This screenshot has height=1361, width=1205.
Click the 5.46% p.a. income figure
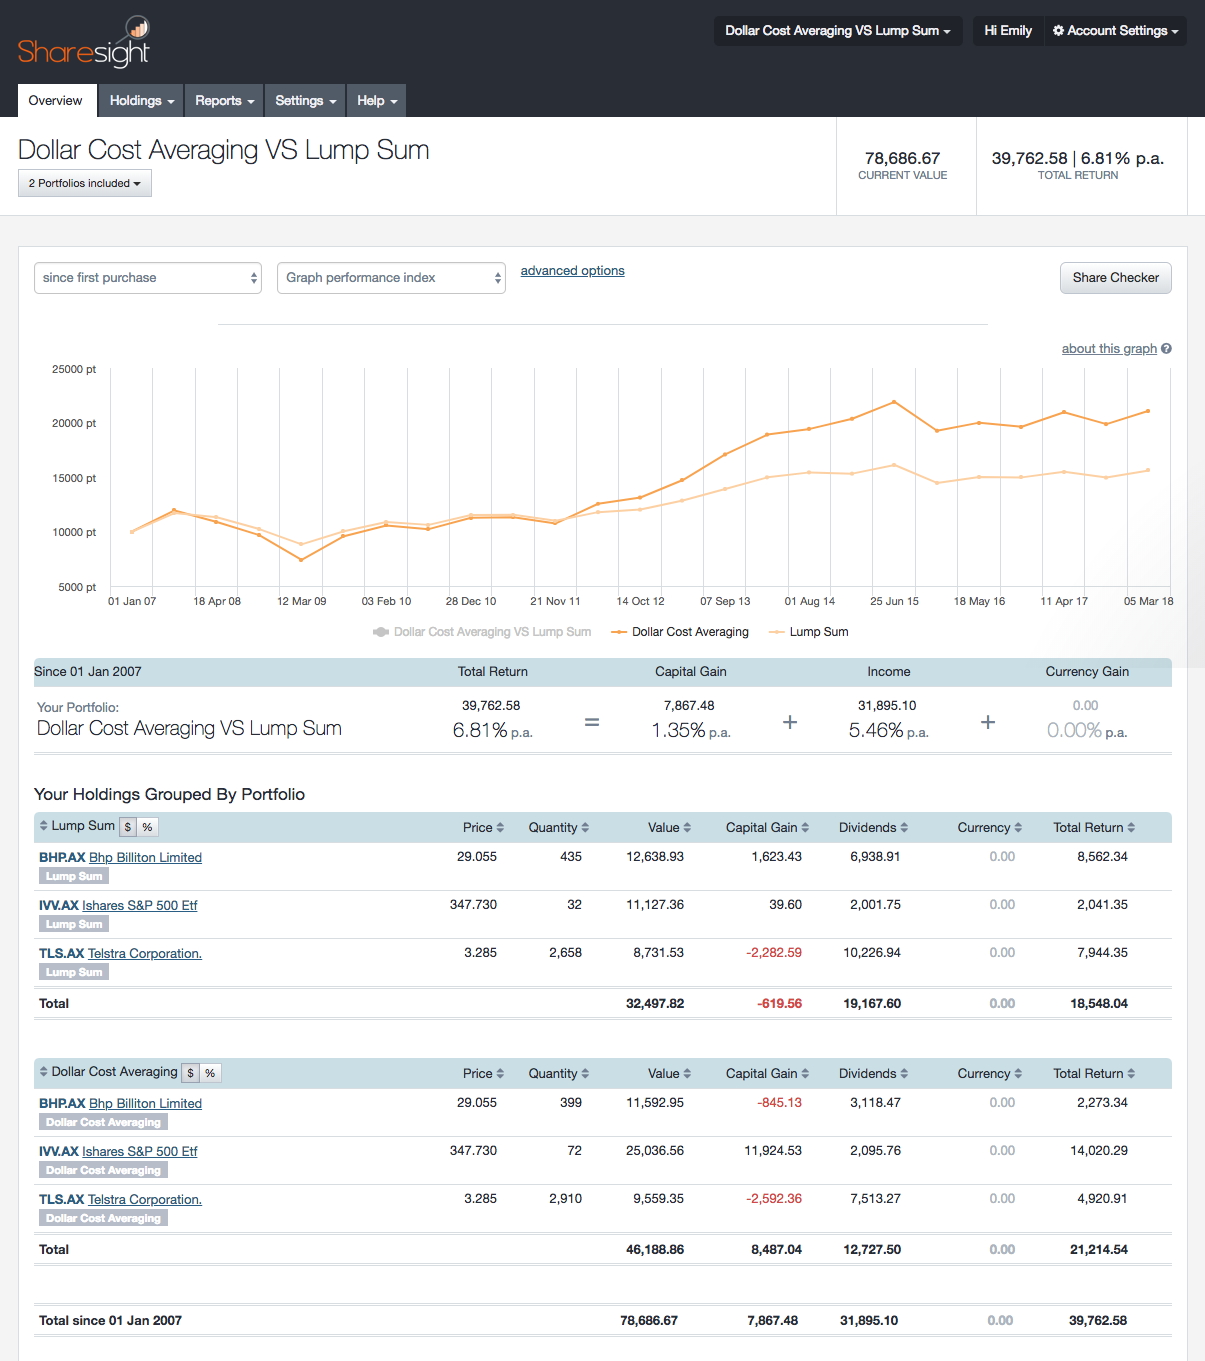coord(888,731)
